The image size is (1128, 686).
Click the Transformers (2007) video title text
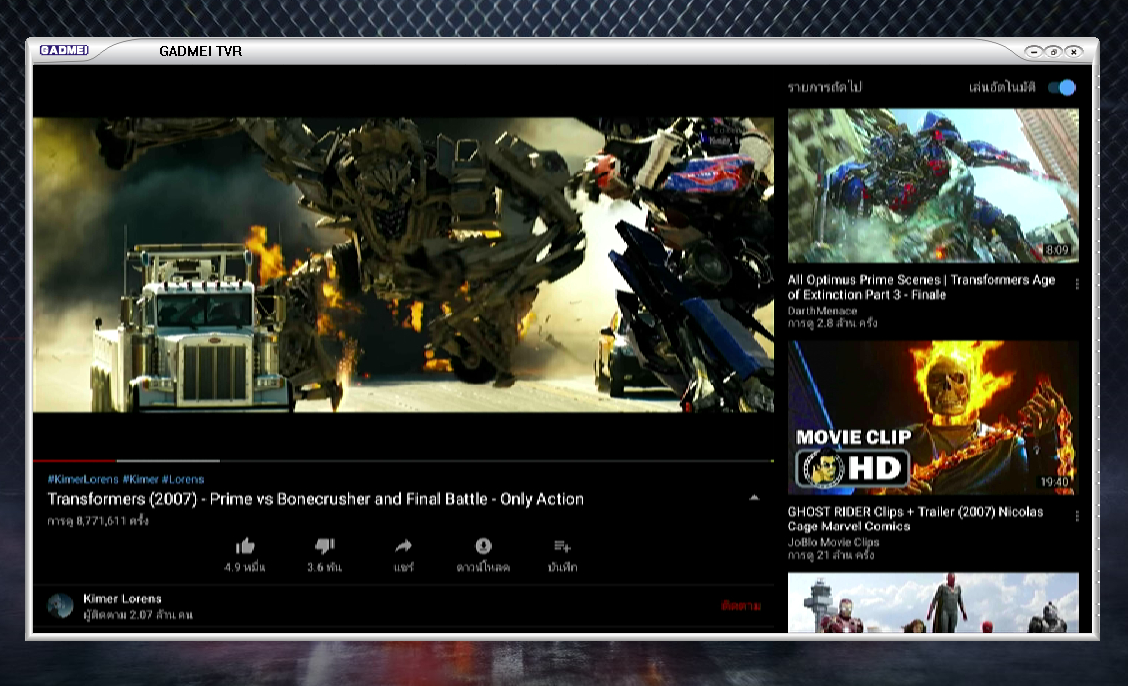pos(316,499)
